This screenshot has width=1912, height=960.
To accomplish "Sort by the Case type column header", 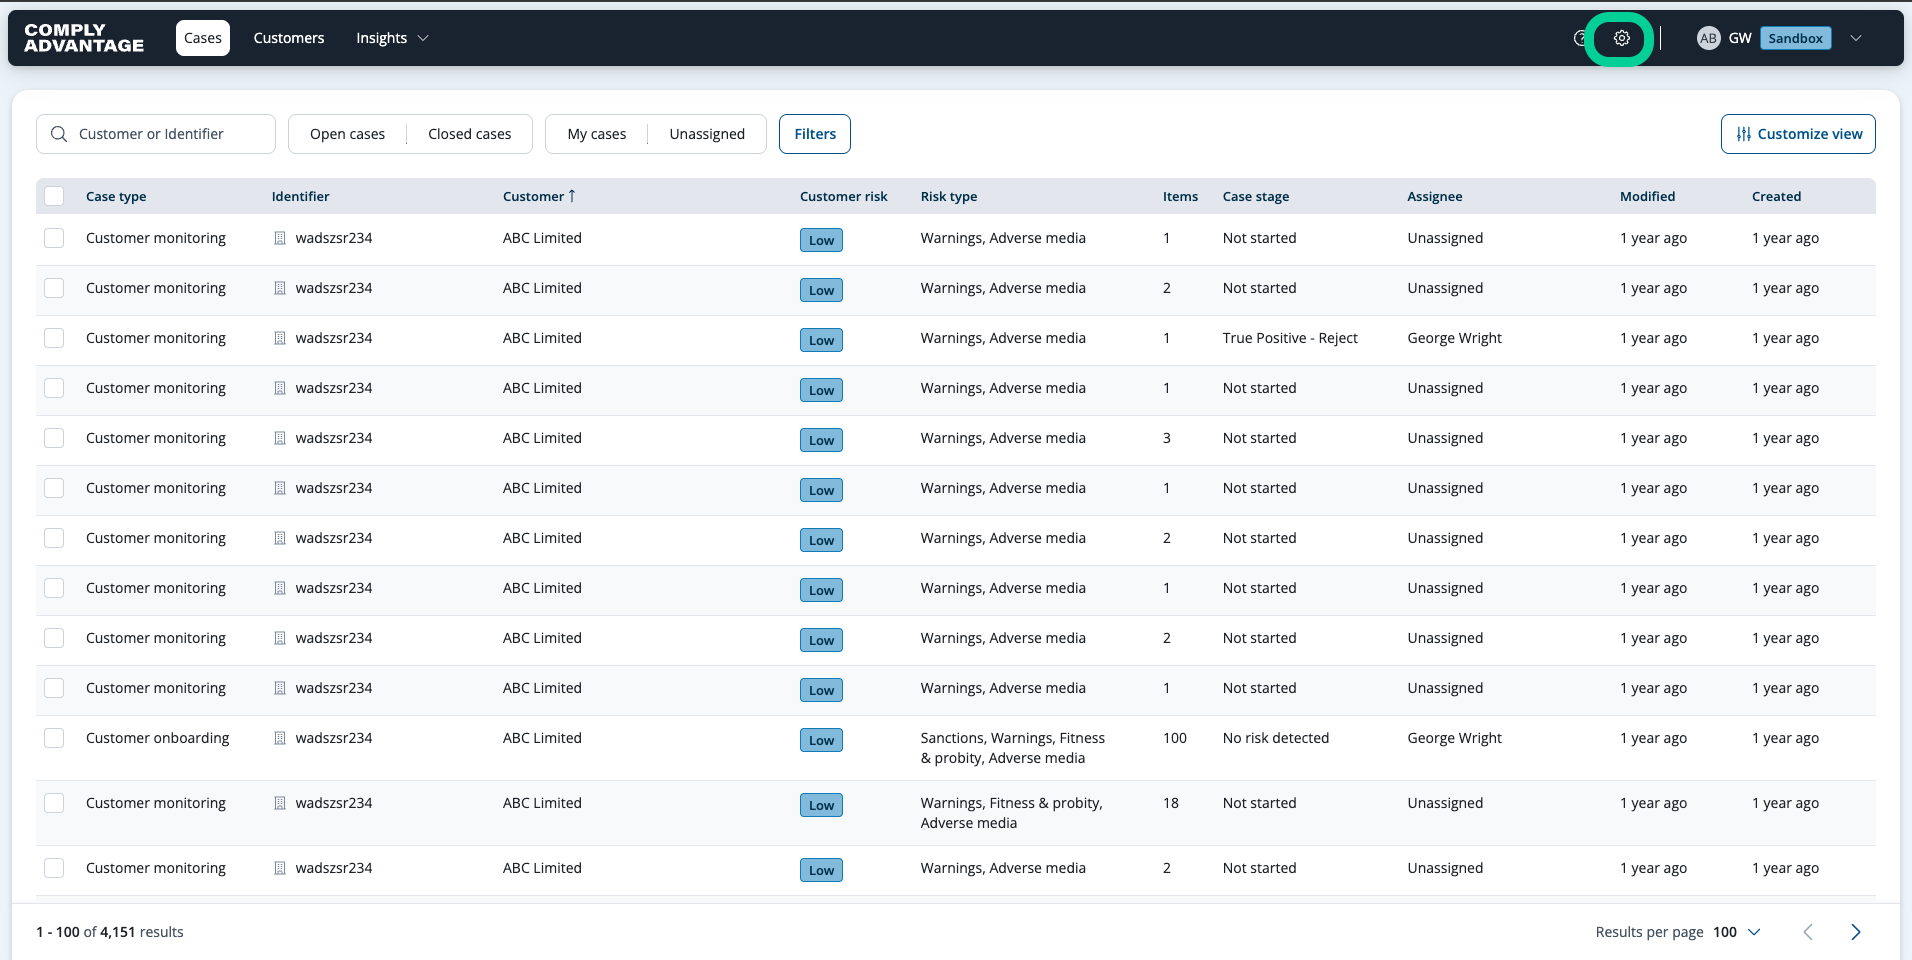I will 116,196.
